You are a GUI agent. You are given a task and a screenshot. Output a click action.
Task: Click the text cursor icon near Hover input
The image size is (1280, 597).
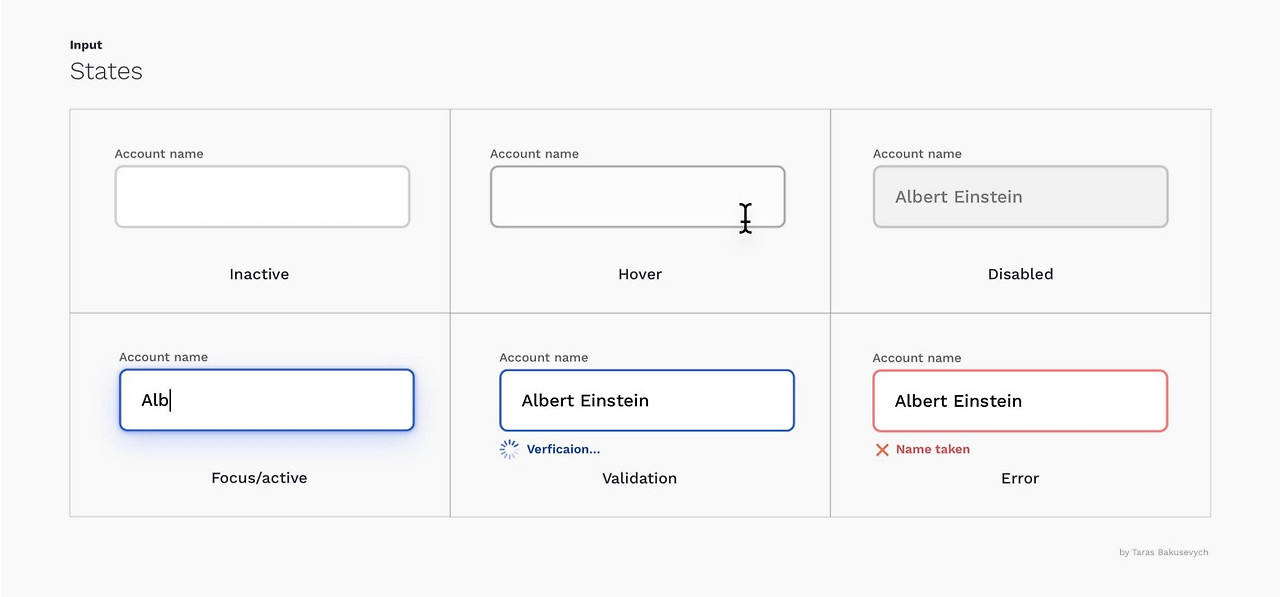[x=745, y=219]
